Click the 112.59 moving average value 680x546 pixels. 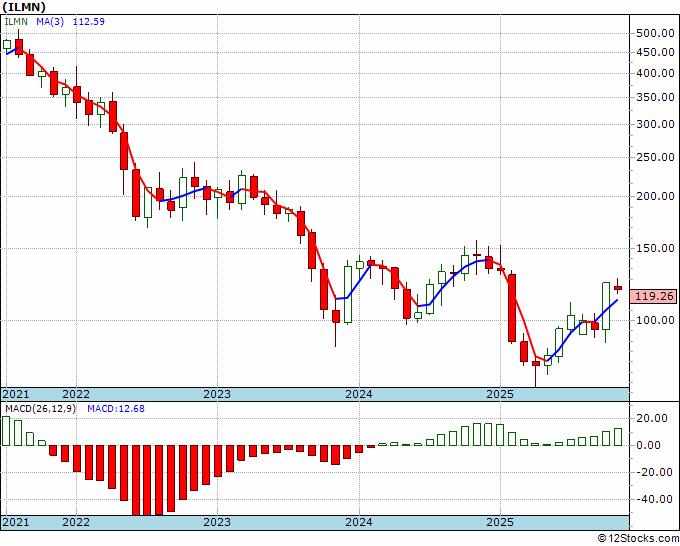click(88, 22)
